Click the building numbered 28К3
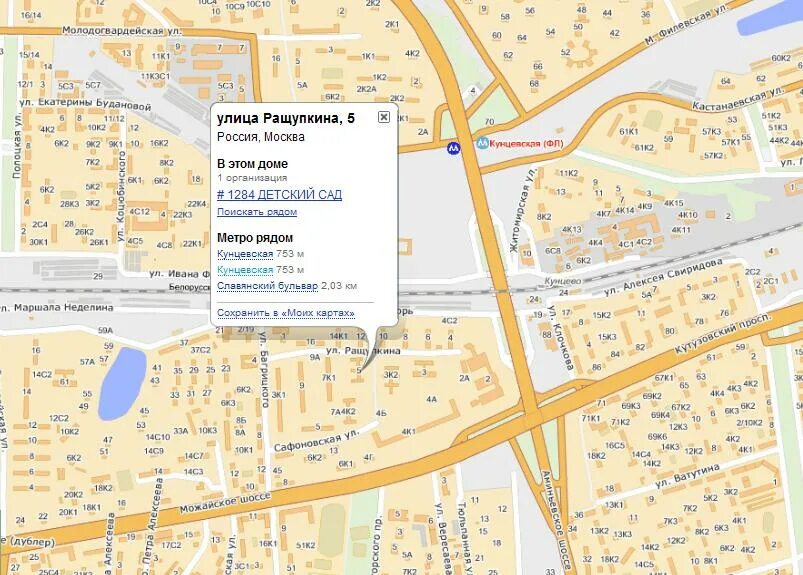803x575 pixels. coord(70,203)
